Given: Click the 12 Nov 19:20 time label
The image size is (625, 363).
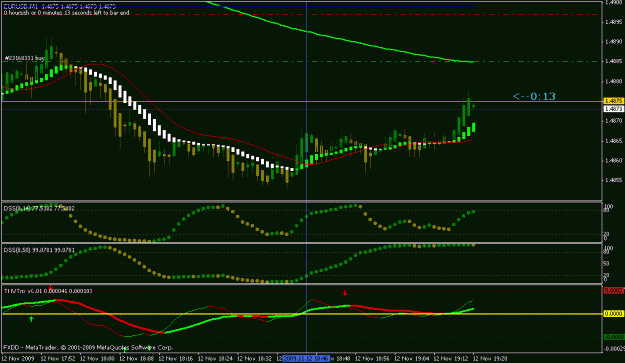Looking at the screenshot, I should click(x=490, y=359).
